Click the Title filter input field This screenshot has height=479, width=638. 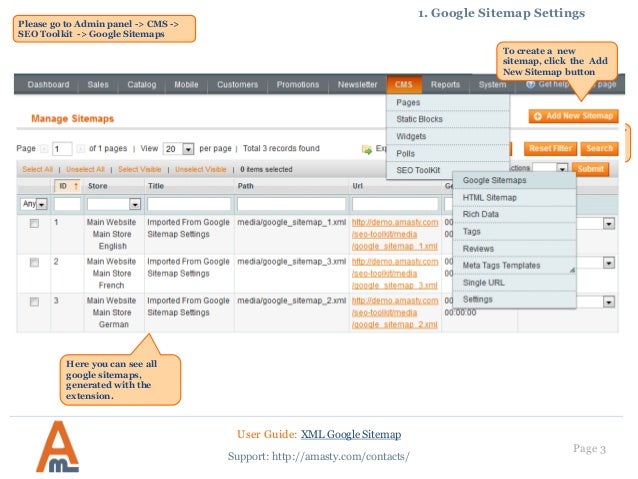pyautogui.click(x=189, y=204)
